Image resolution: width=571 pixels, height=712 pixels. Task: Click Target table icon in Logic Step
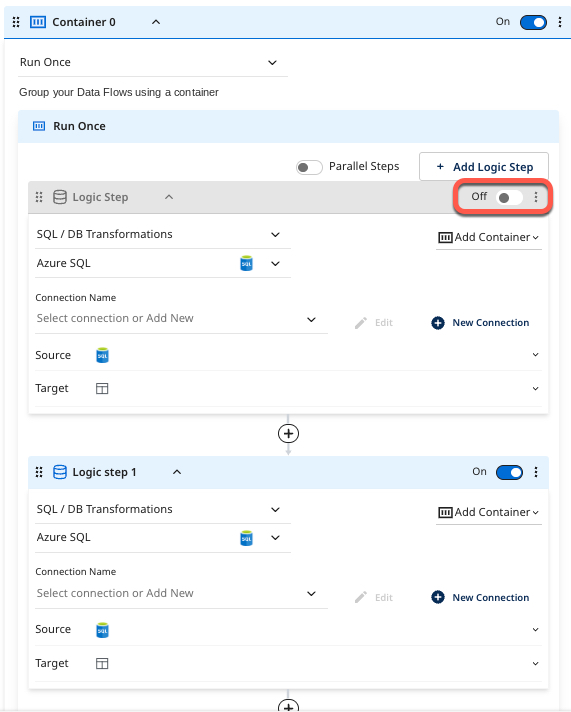[102, 389]
